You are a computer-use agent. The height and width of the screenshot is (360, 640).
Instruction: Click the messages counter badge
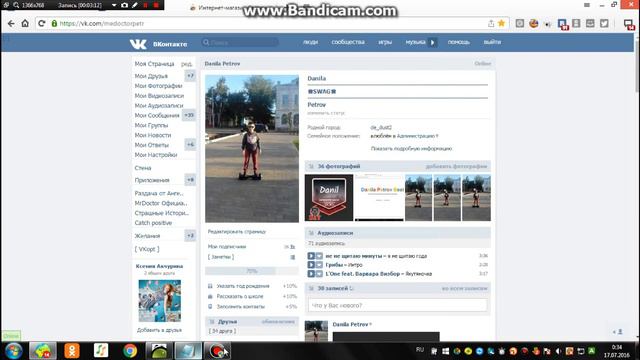point(189,115)
